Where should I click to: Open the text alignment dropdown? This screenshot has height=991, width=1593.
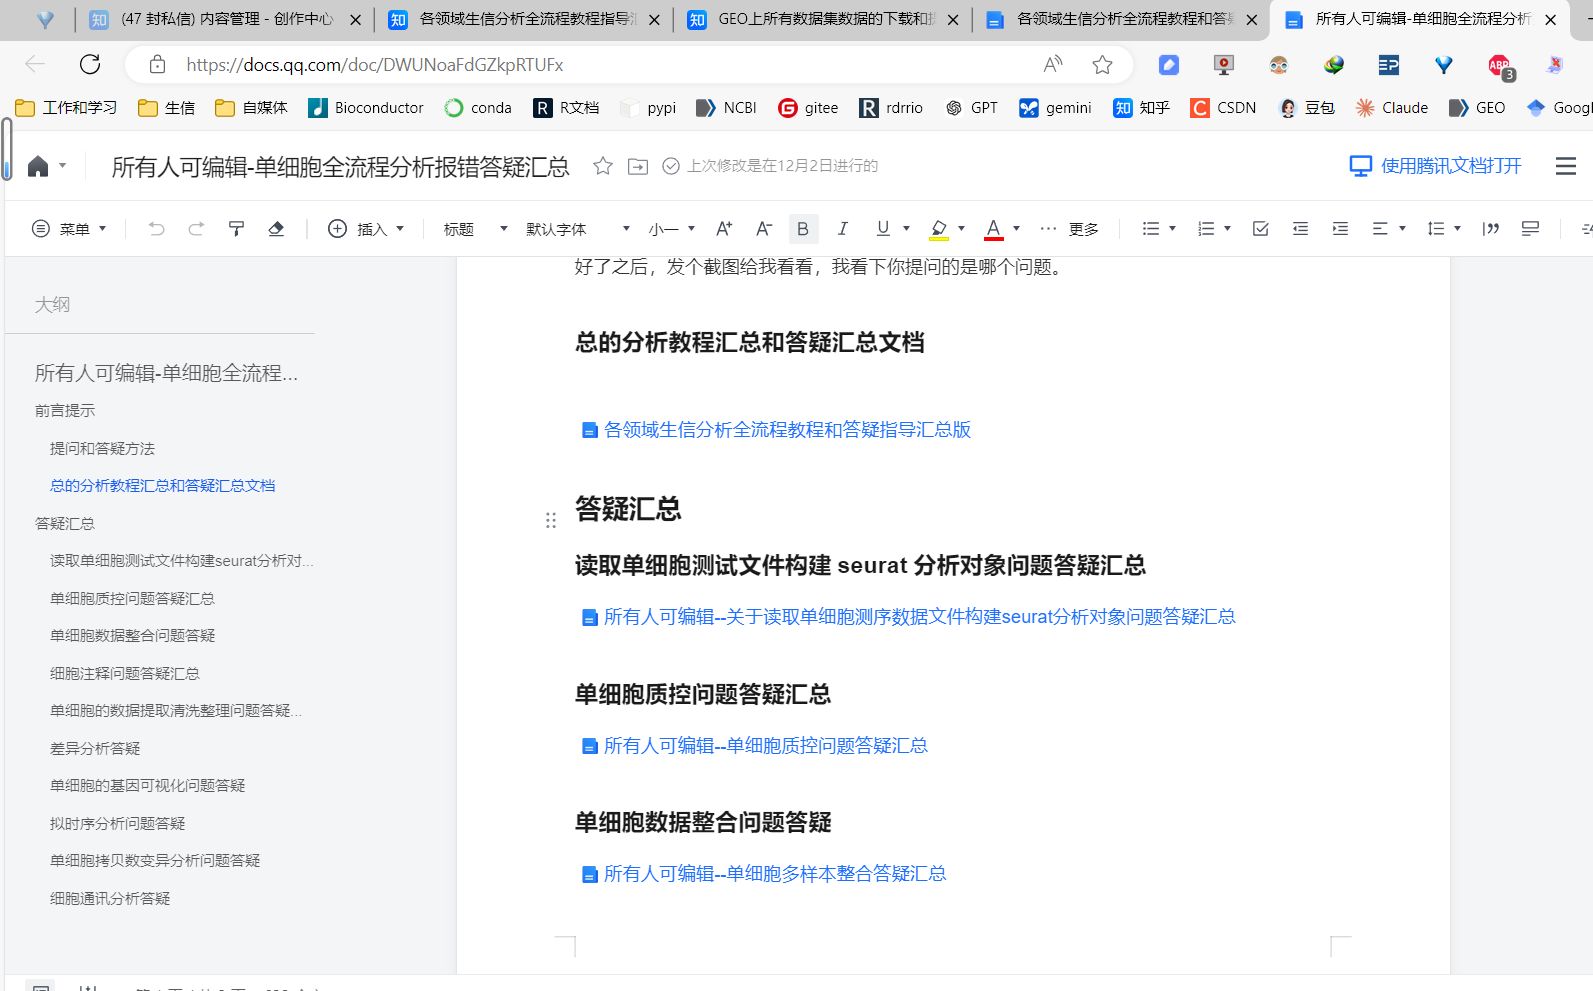point(1388,229)
